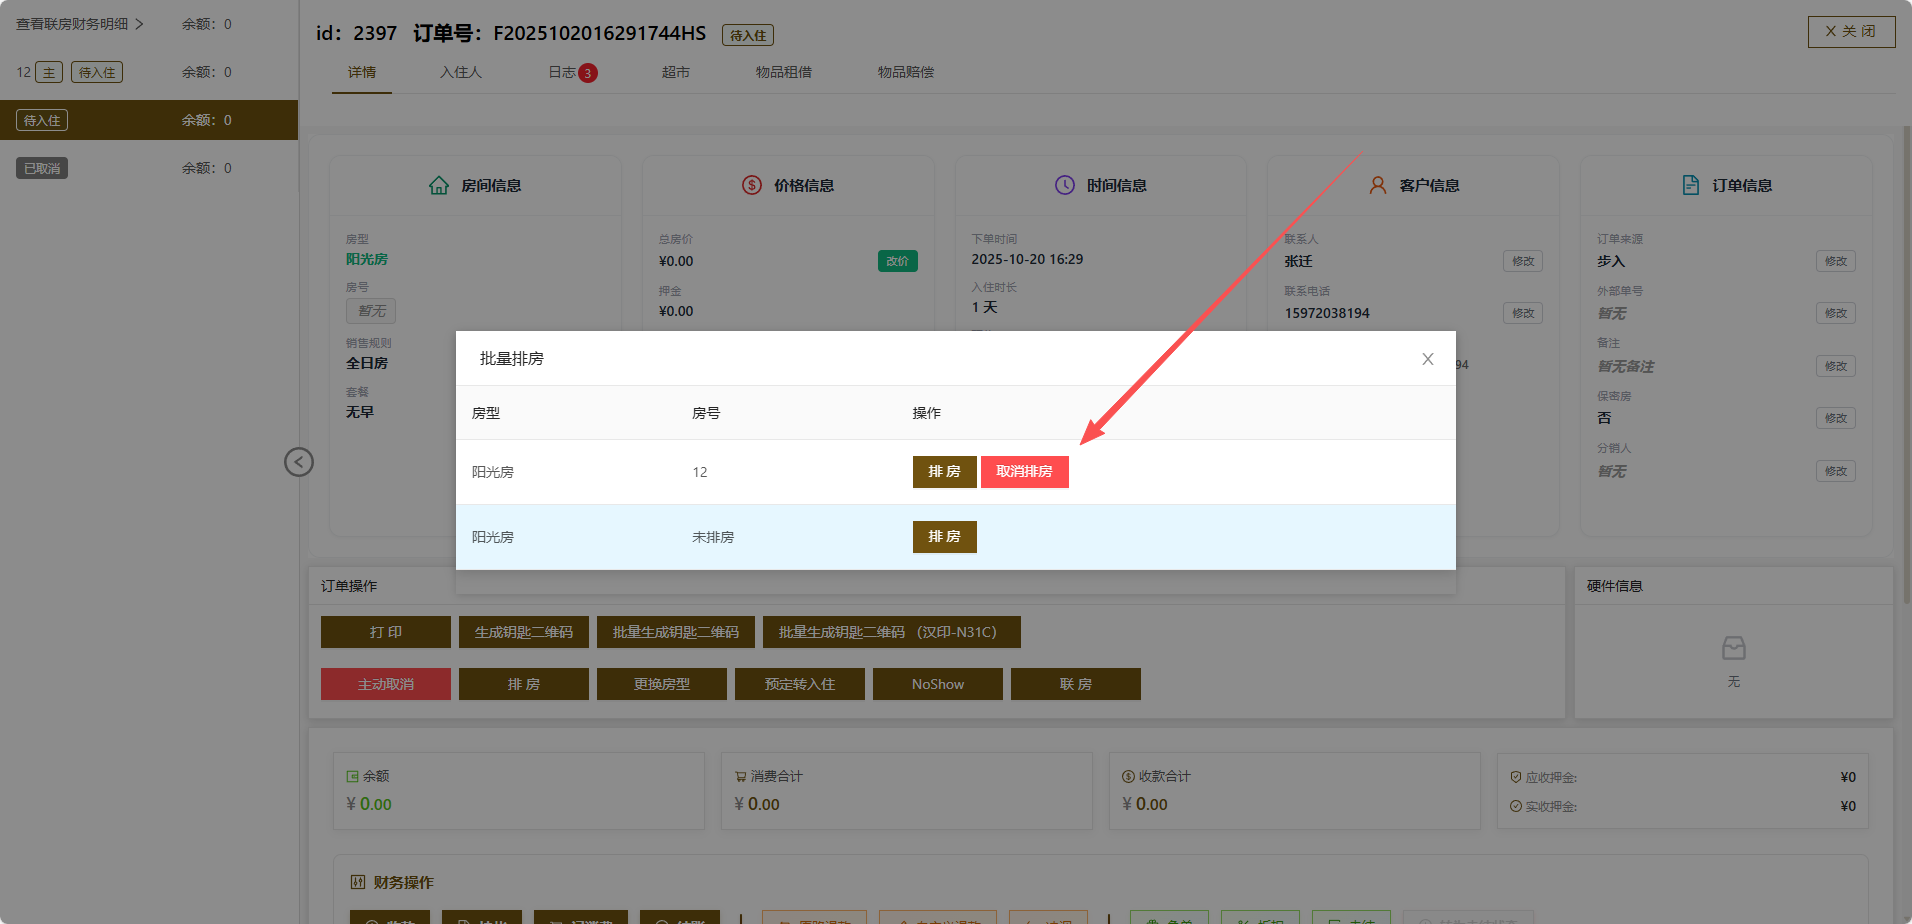Click 排房 button for room 12 row

tap(944, 472)
